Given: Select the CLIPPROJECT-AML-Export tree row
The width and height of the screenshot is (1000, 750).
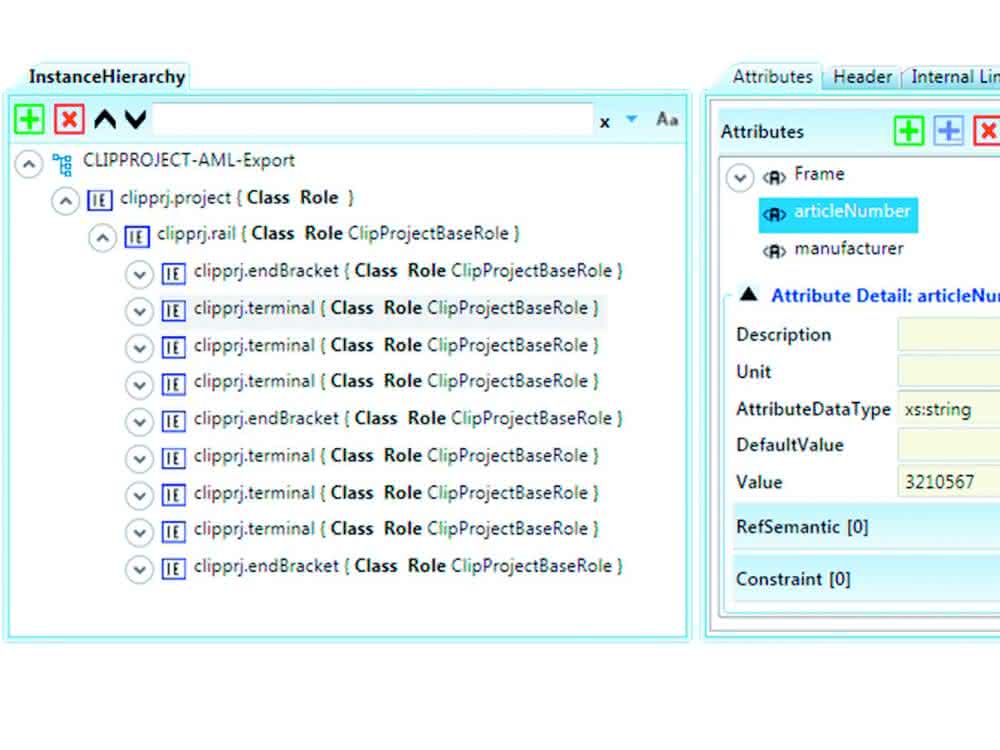Looking at the screenshot, I should click(x=189, y=160).
